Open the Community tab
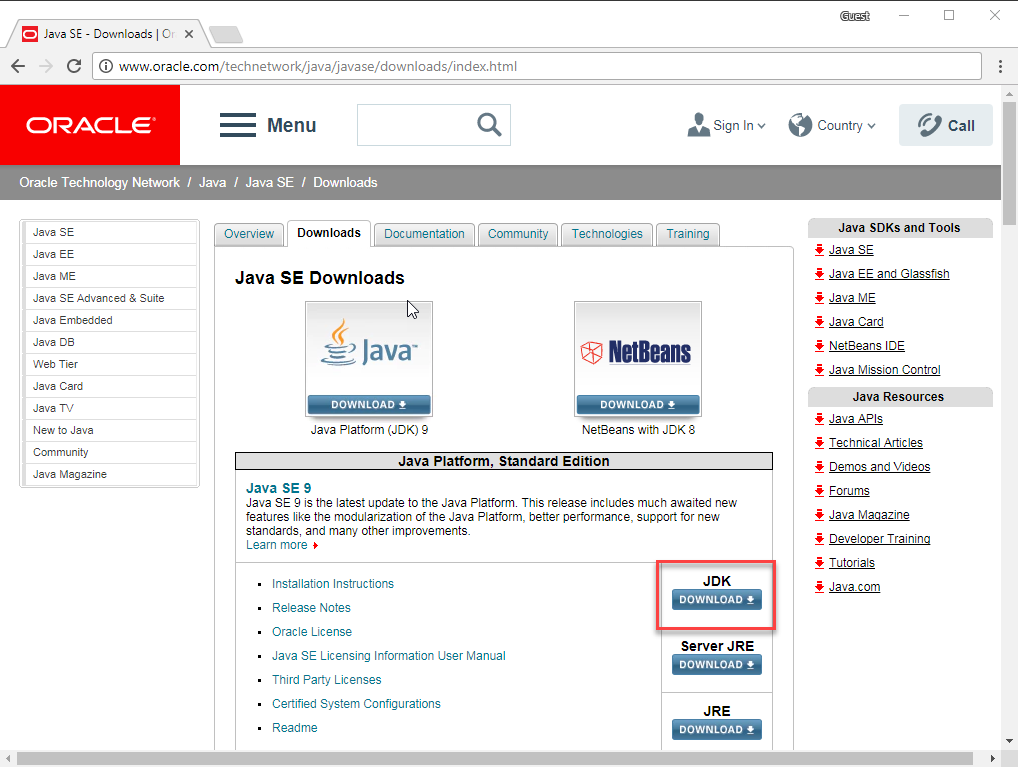The width and height of the screenshot is (1018, 767). 517,234
